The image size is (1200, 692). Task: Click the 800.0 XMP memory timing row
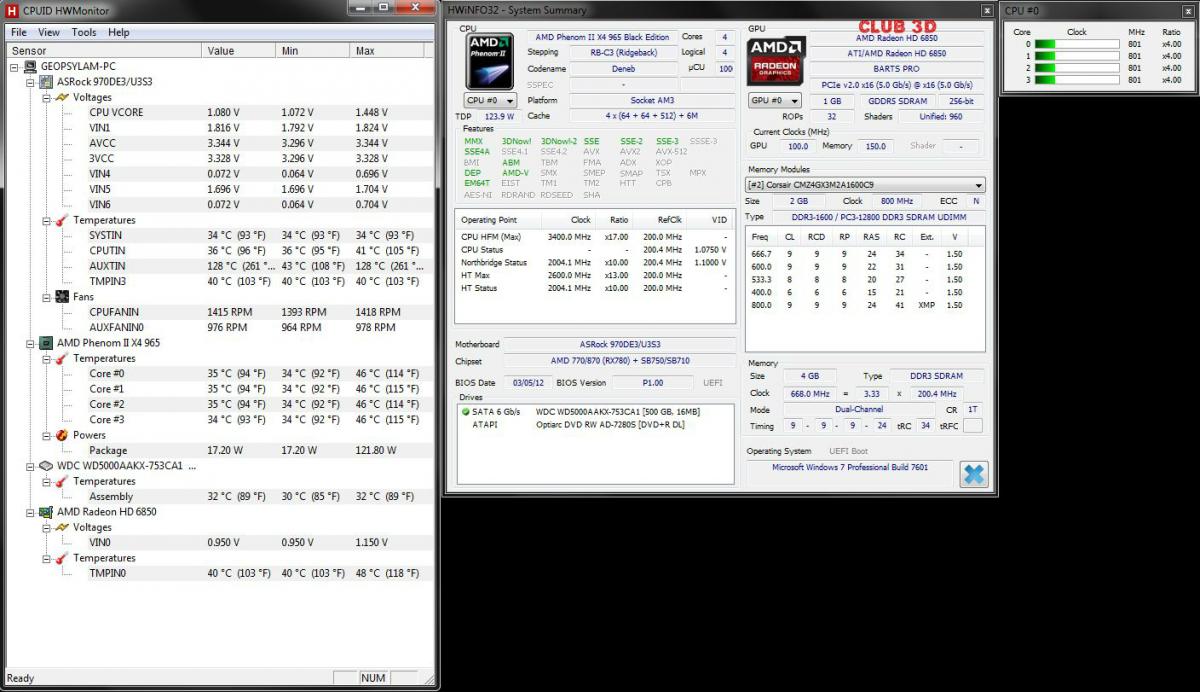(865, 305)
